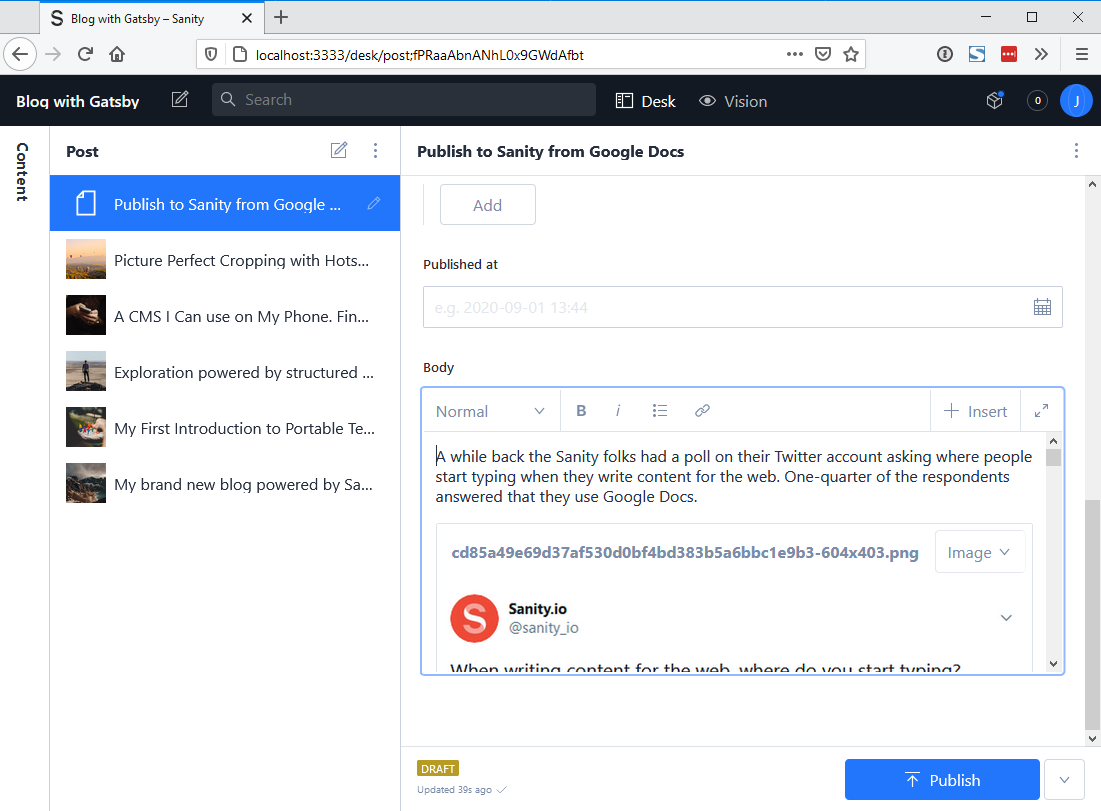Open the tracking protection shield icon

(211, 54)
